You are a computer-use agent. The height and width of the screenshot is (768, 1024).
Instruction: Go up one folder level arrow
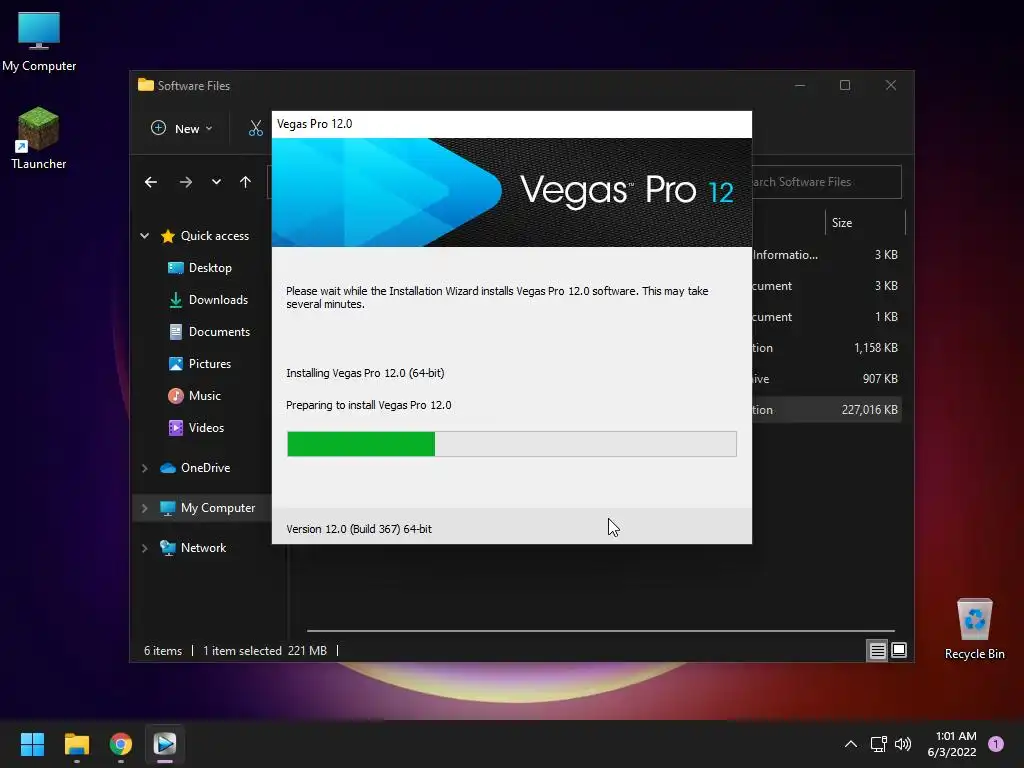tap(245, 182)
